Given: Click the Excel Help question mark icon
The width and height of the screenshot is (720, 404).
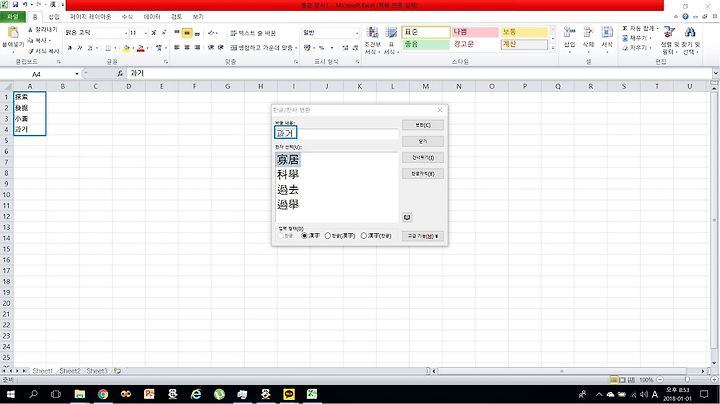Looking at the screenshot, I should point(685,17).
